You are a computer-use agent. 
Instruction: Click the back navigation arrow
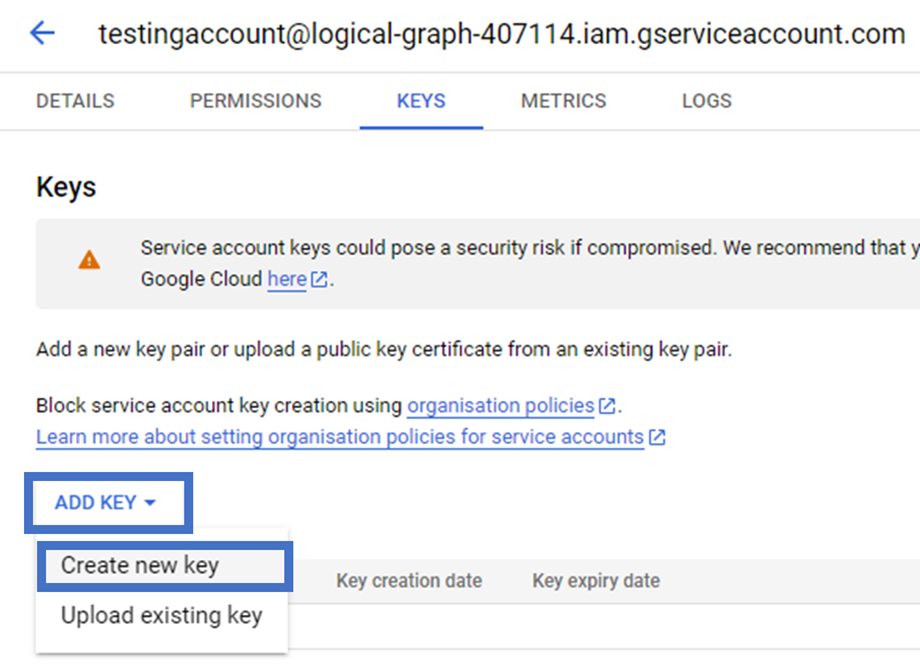click(x=40, y=34)
